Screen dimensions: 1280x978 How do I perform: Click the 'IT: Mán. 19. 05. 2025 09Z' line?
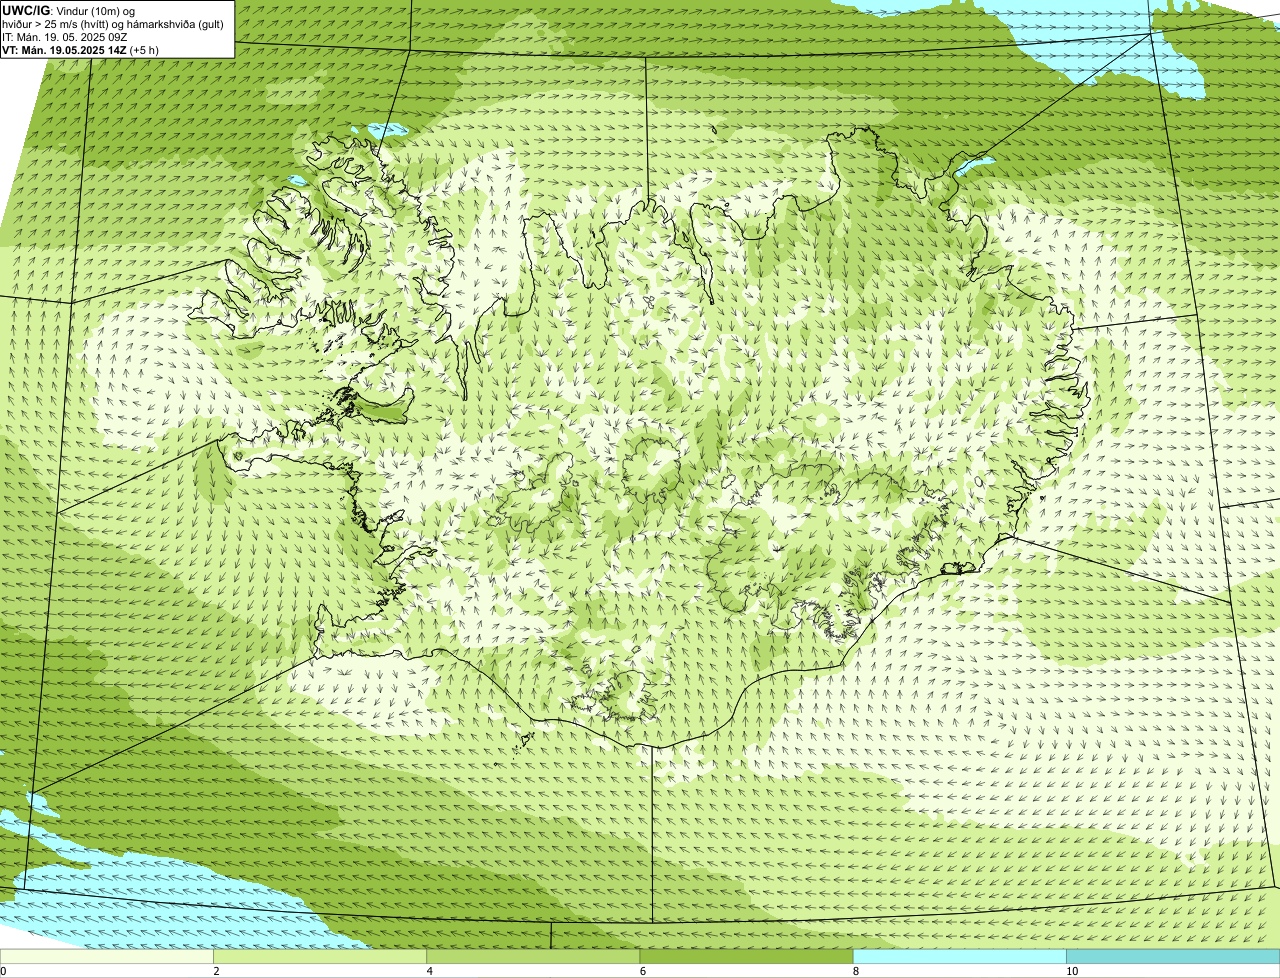click(x=65, y=37)
